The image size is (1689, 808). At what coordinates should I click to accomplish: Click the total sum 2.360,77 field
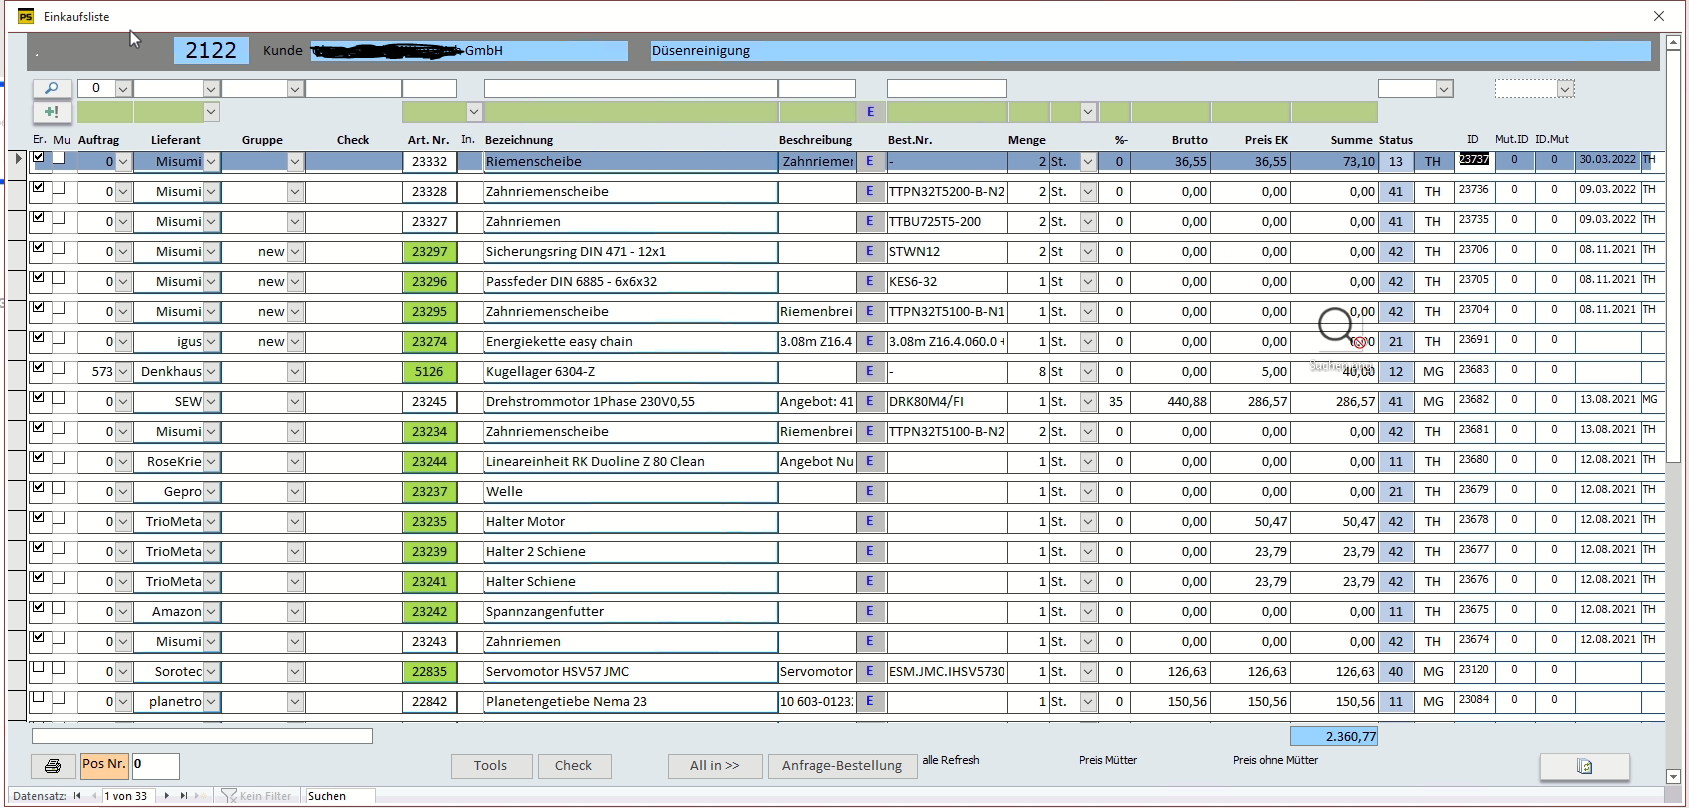tap(1334, 736)
